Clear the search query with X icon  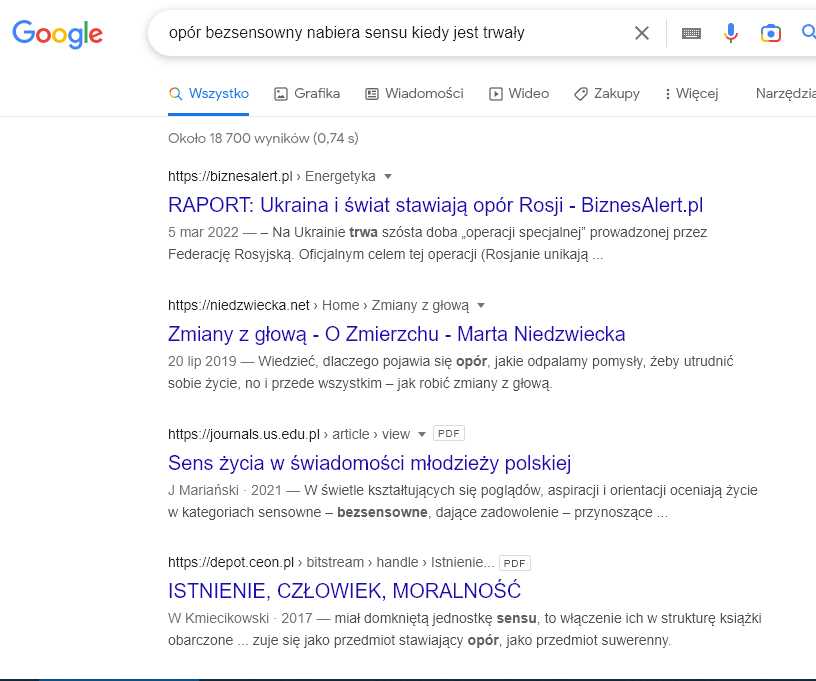pos(642,33)
